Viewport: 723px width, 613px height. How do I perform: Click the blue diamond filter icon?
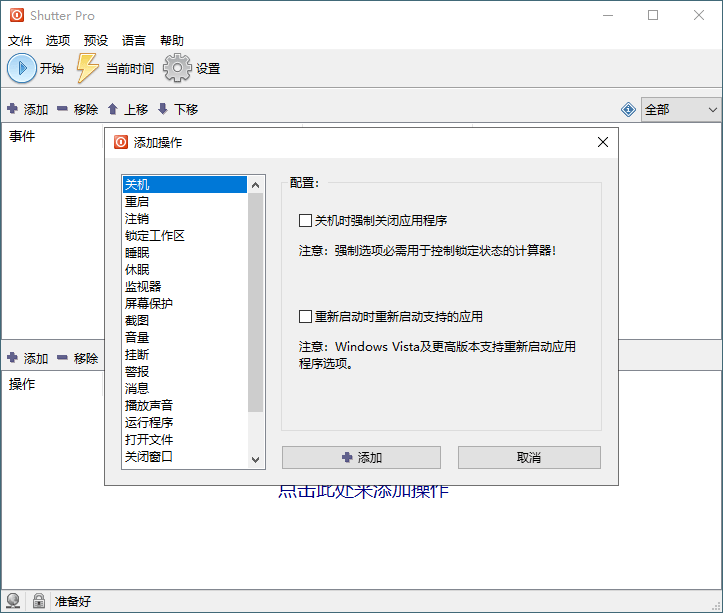click(x=628, y=109)
